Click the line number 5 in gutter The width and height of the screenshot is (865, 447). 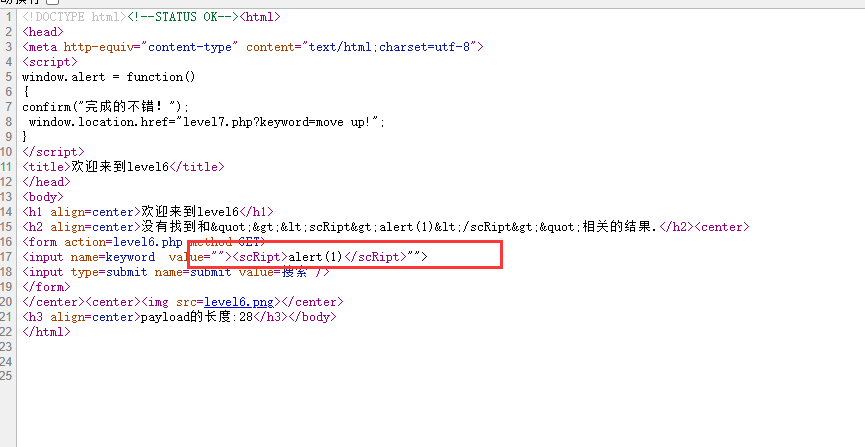tap(8, 77)
